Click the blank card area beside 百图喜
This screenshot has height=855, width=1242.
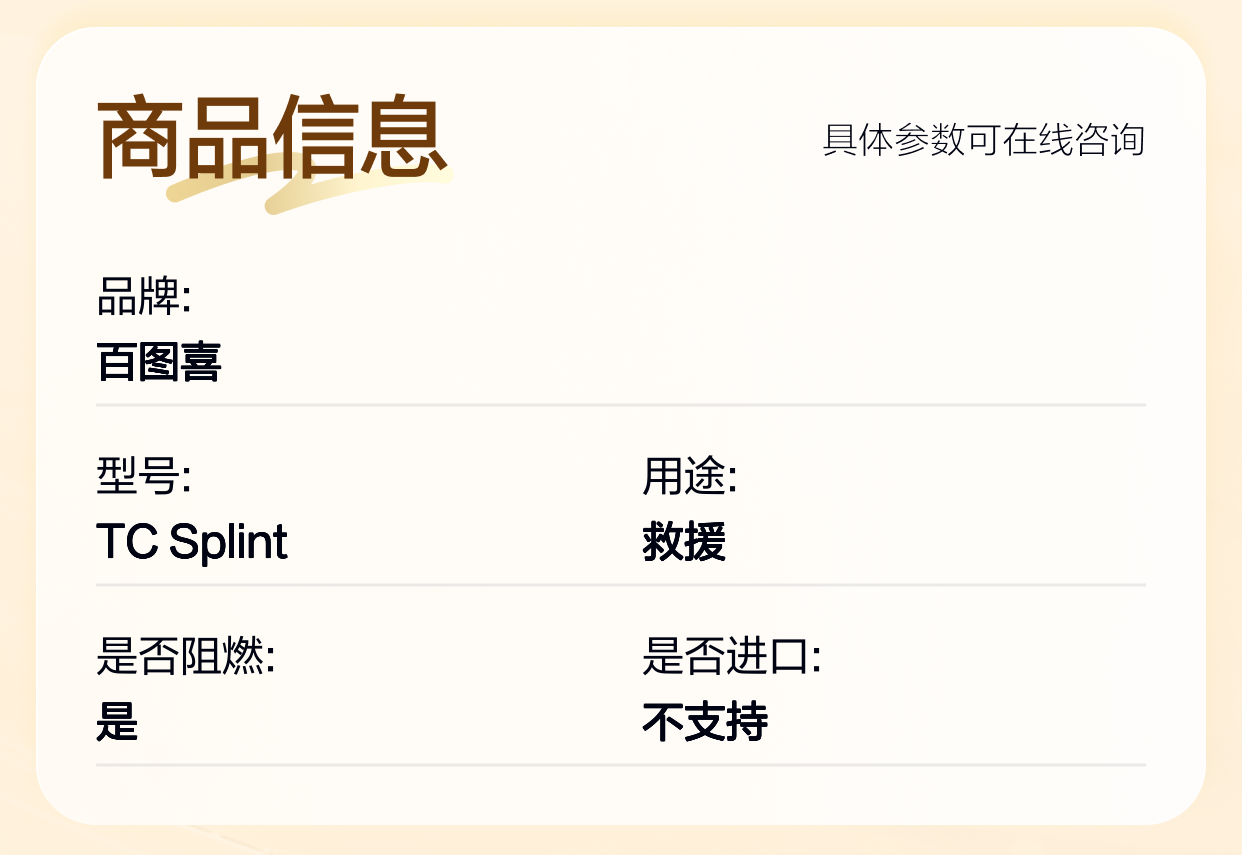click(x=680, y=340)
